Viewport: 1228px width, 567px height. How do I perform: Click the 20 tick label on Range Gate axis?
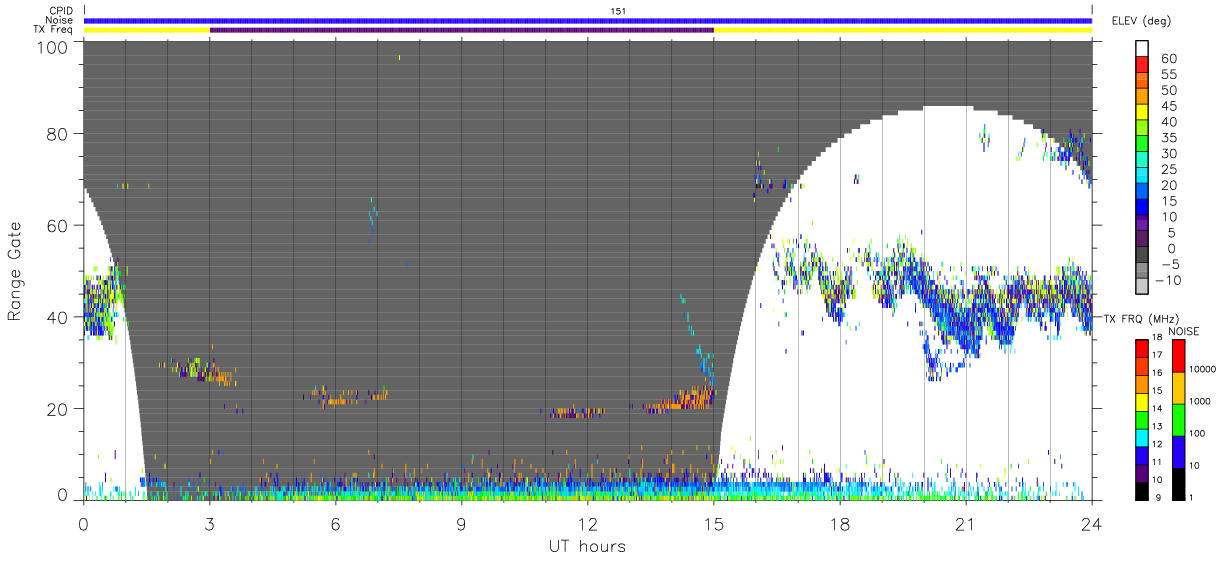pos(56,409)
